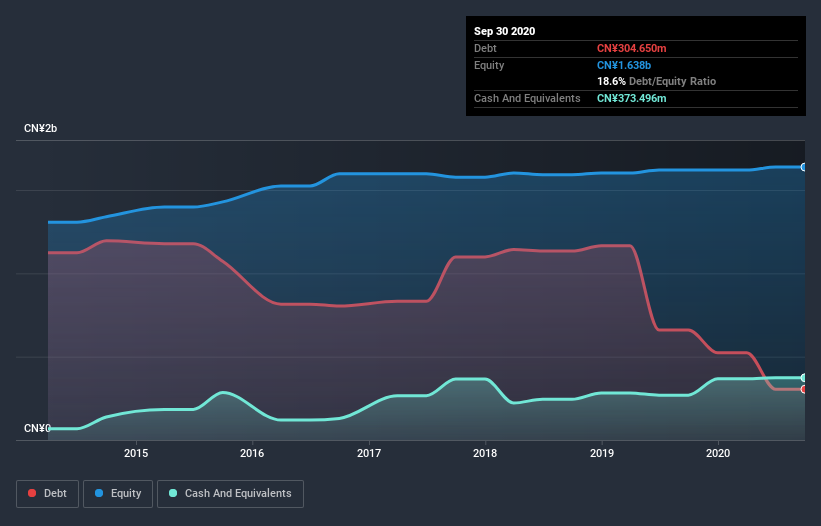The image size is (821, 526).
Task: Click the CN¥373.496m cash value
Action: point(631,98)
